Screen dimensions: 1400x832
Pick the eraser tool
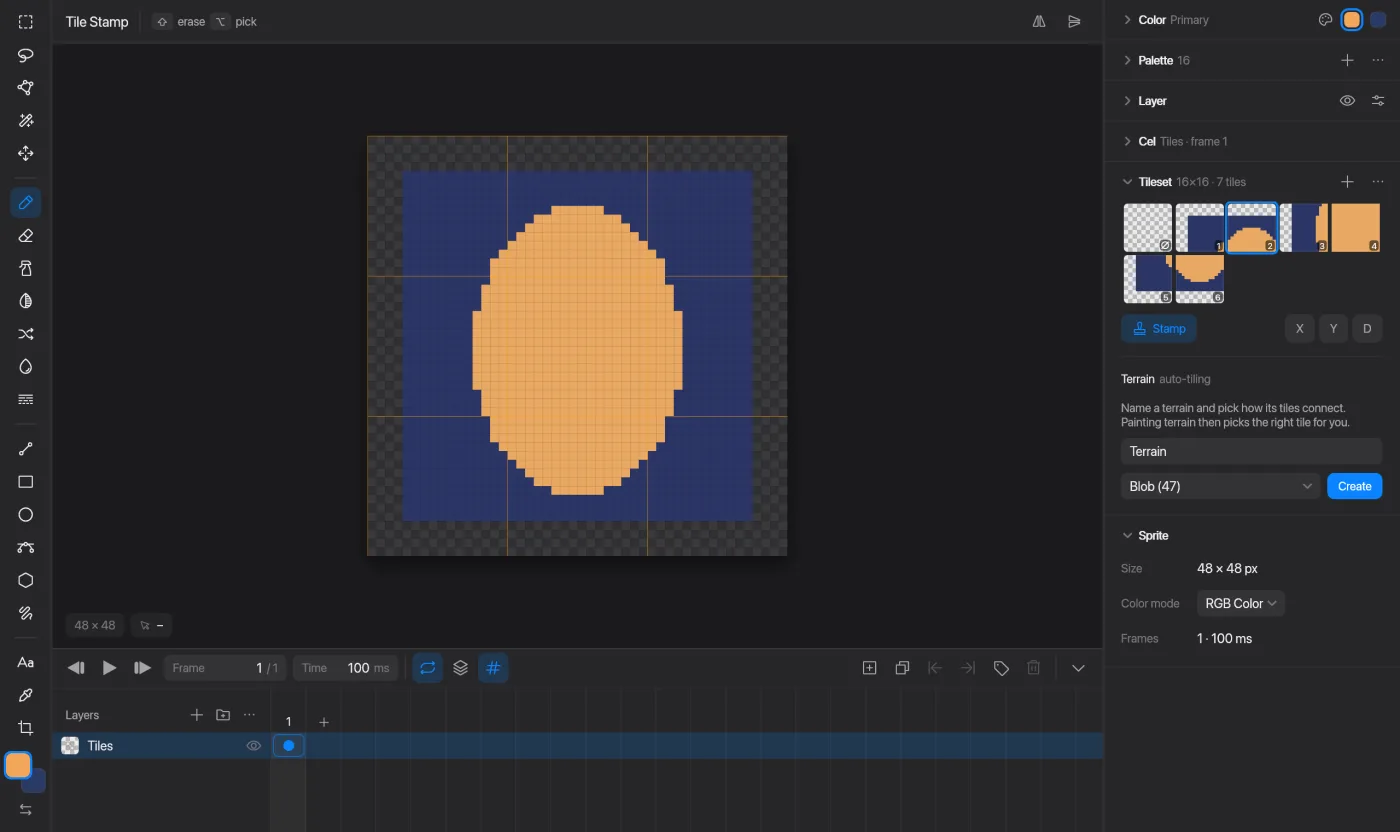[x=26, y=236]
